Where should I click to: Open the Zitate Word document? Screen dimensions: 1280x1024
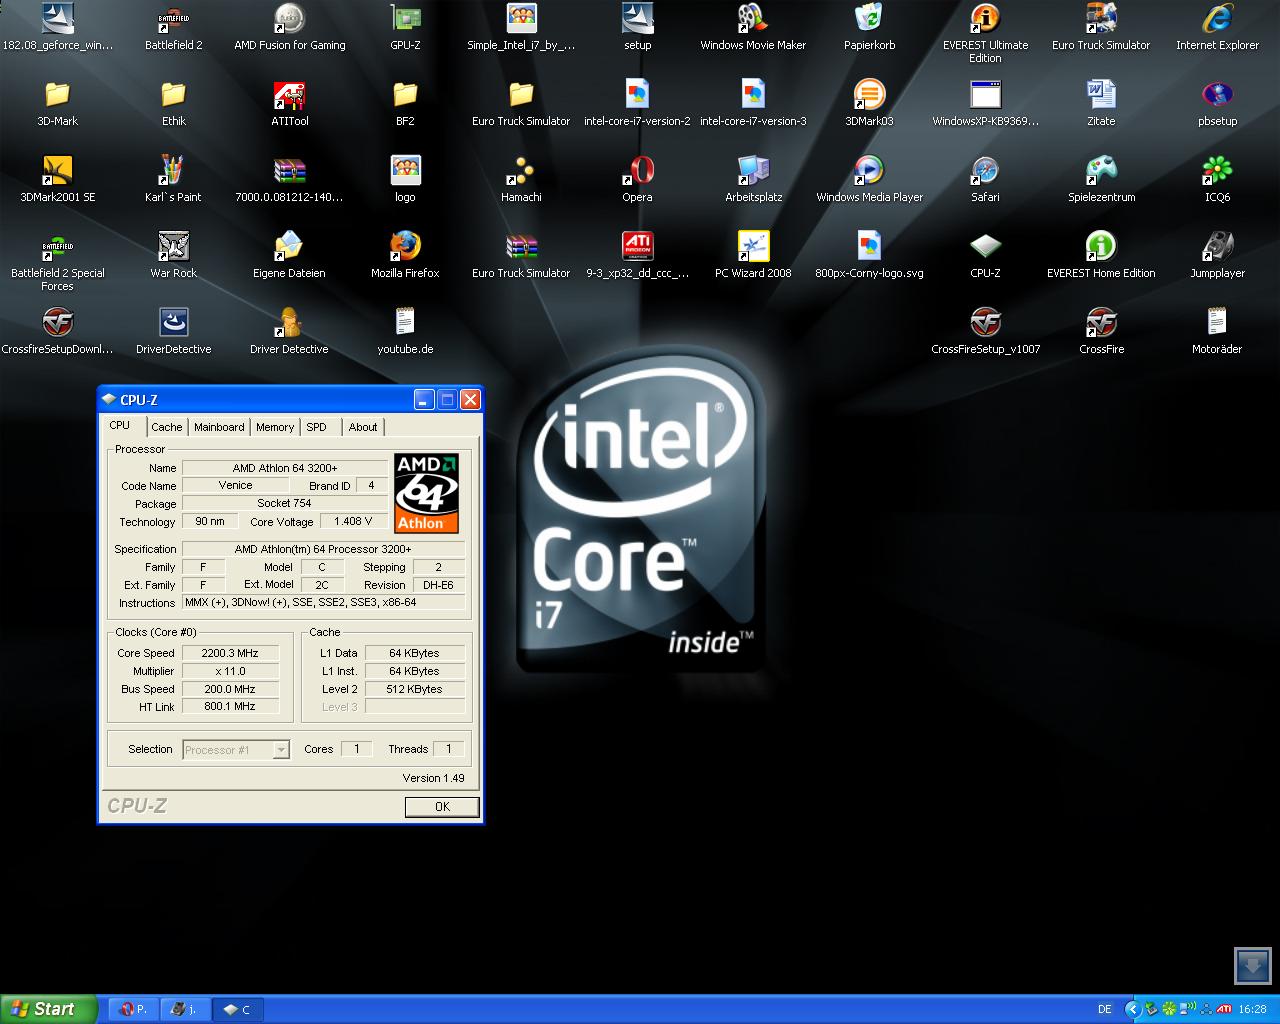point(1101,103)
